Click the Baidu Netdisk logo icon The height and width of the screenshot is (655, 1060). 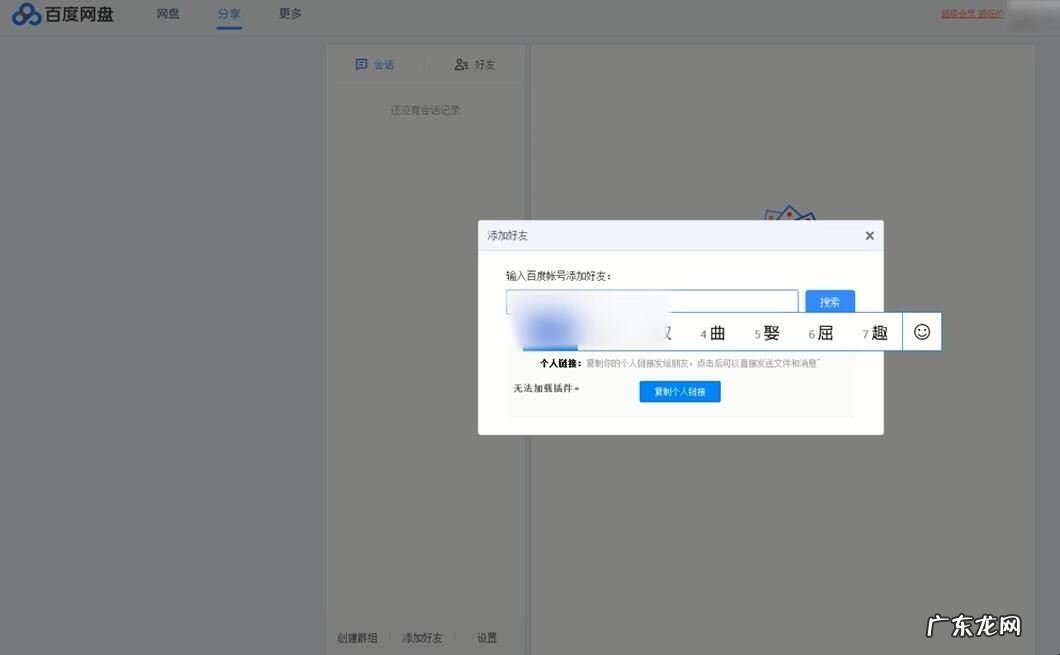tap(25, 14)
